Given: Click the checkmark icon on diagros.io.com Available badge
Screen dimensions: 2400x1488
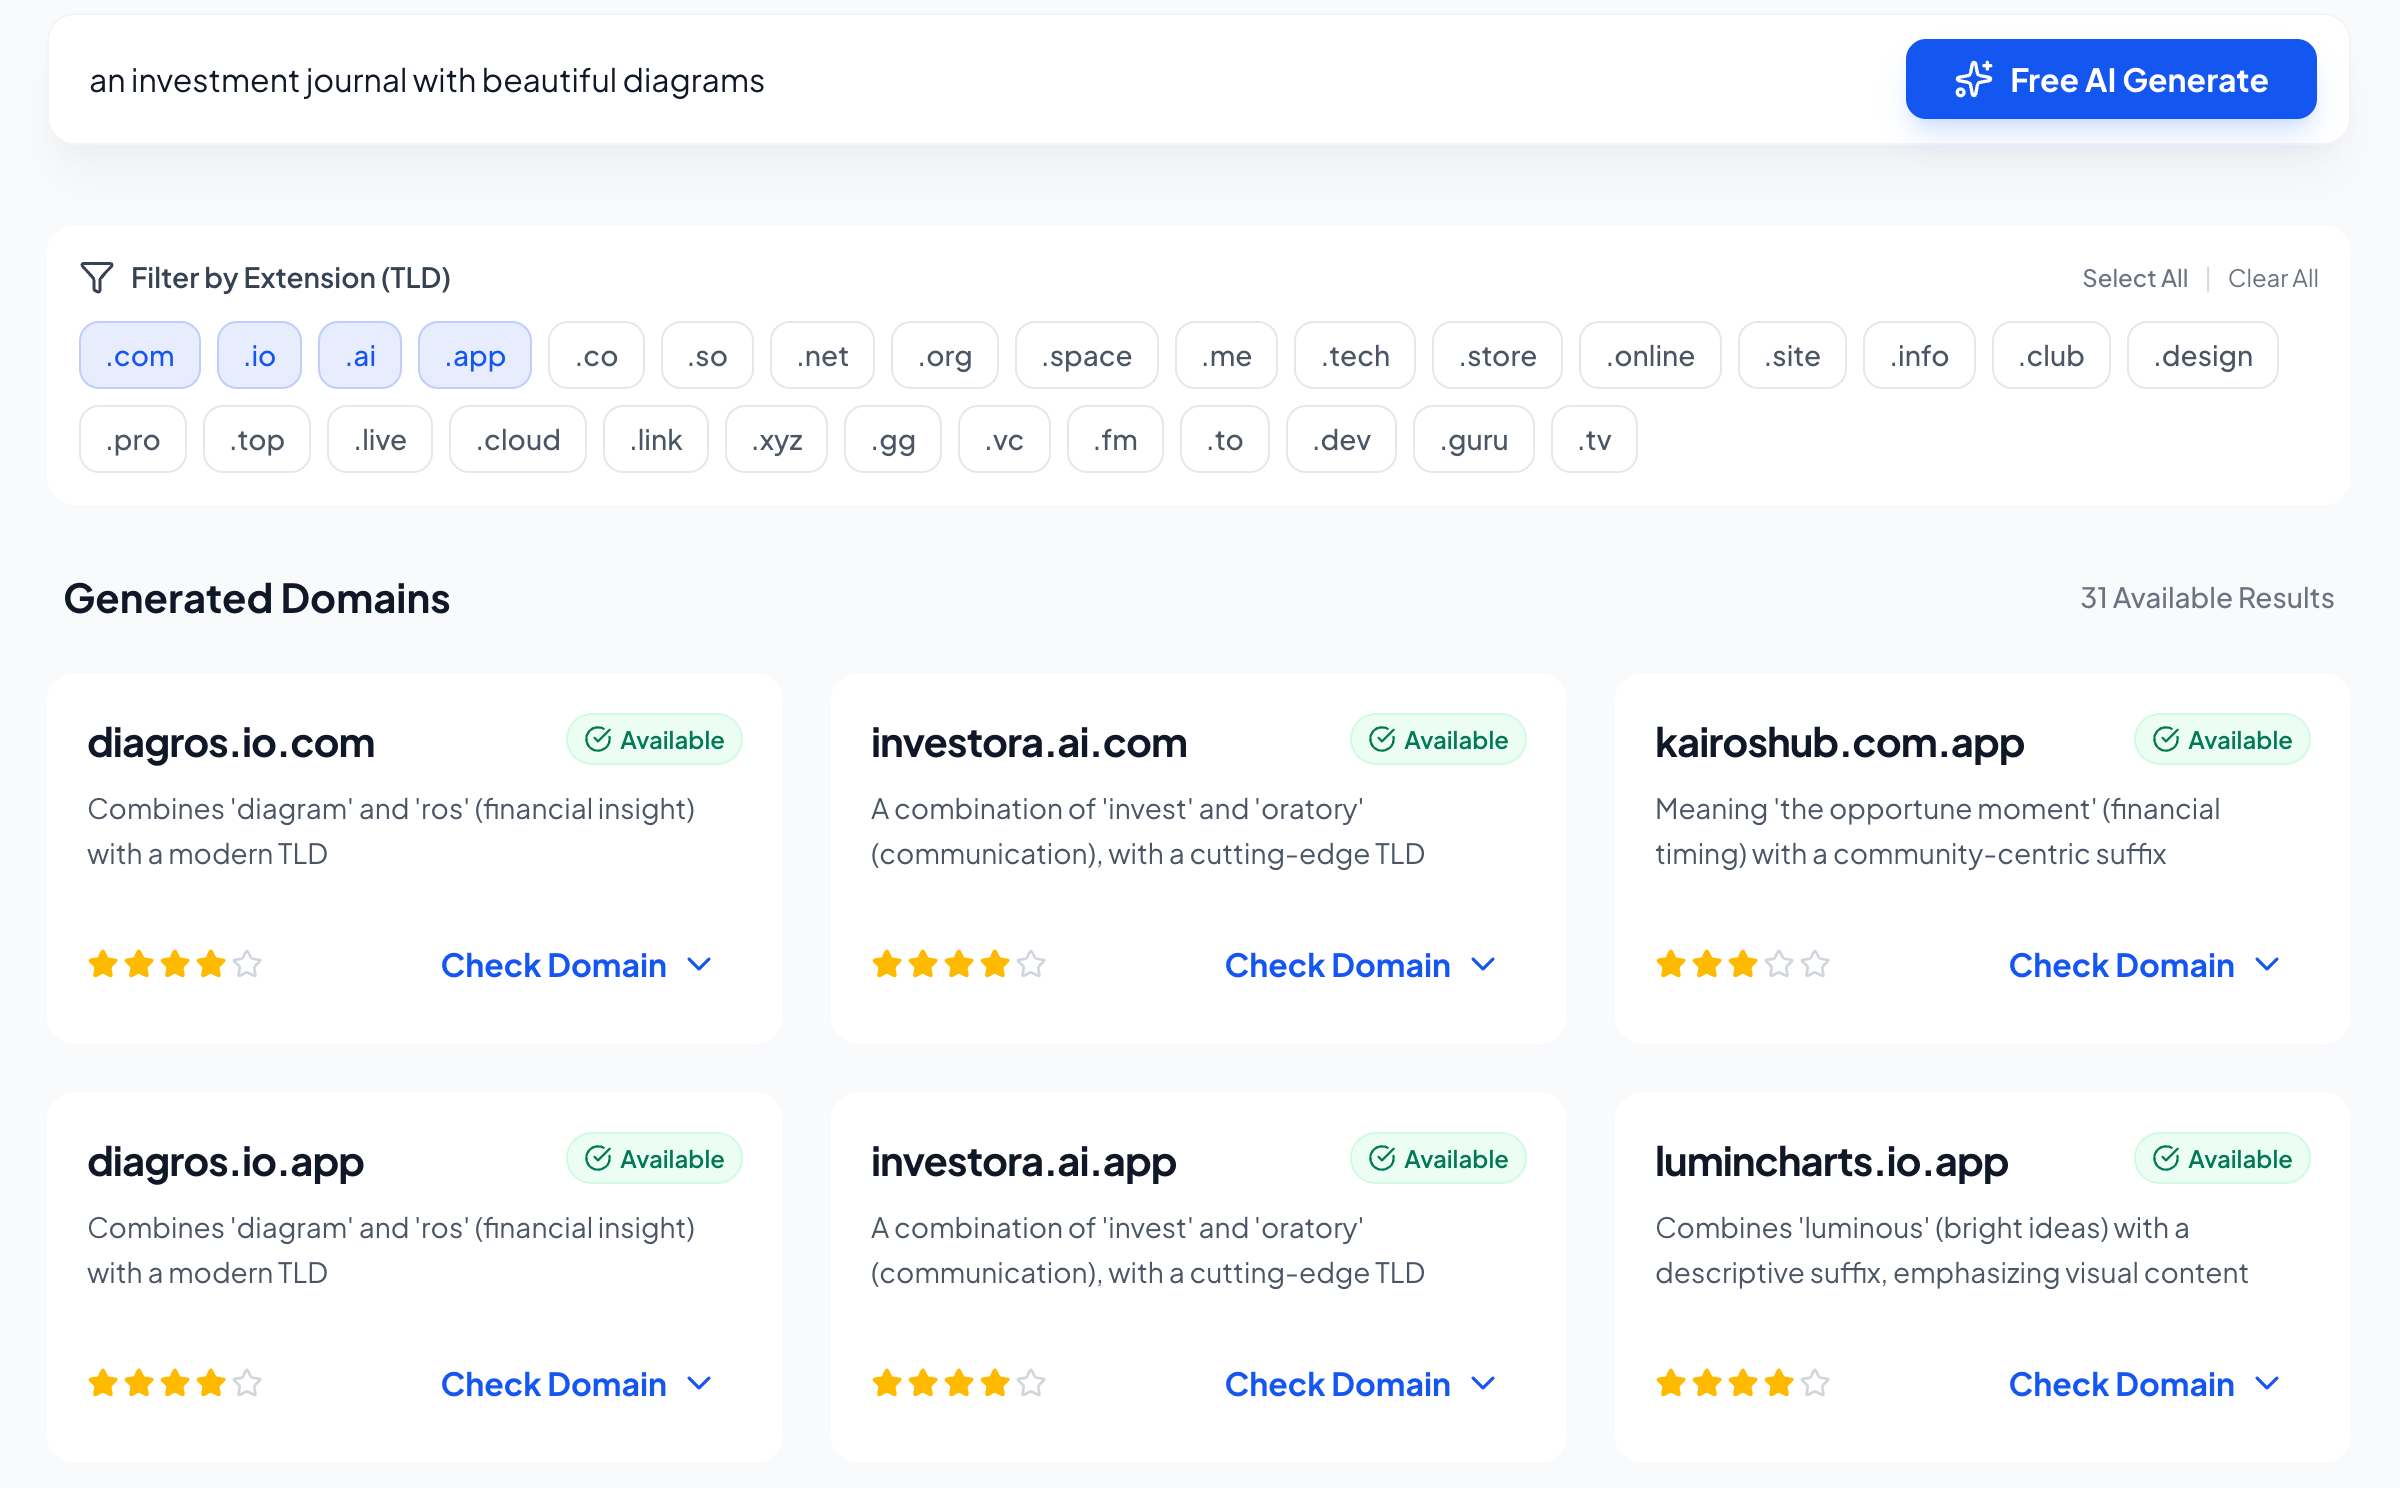Looking at the screenshot, I should pos(599,739).
